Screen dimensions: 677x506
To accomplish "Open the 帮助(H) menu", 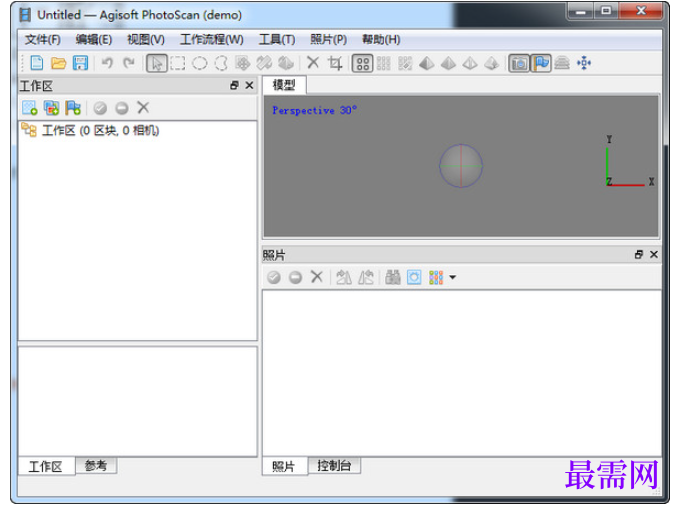I will [381, 40].
